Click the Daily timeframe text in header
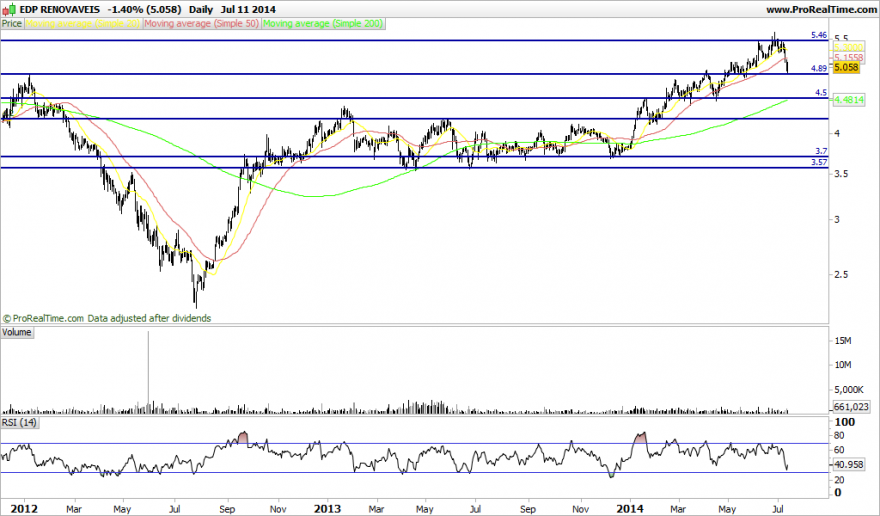 click(x=201, y=10)
